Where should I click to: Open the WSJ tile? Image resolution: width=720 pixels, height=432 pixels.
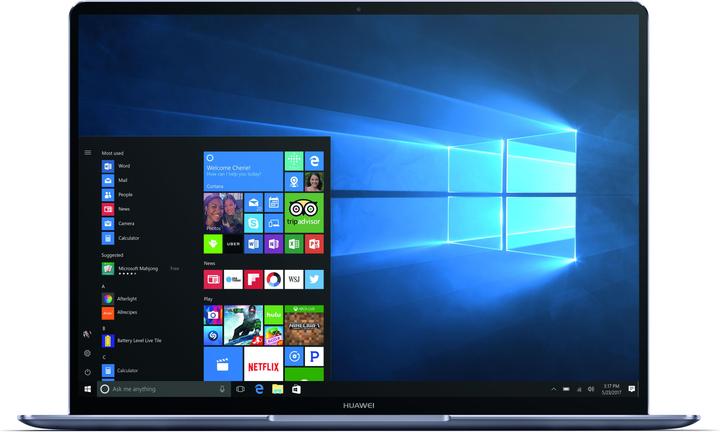[294, 279]
